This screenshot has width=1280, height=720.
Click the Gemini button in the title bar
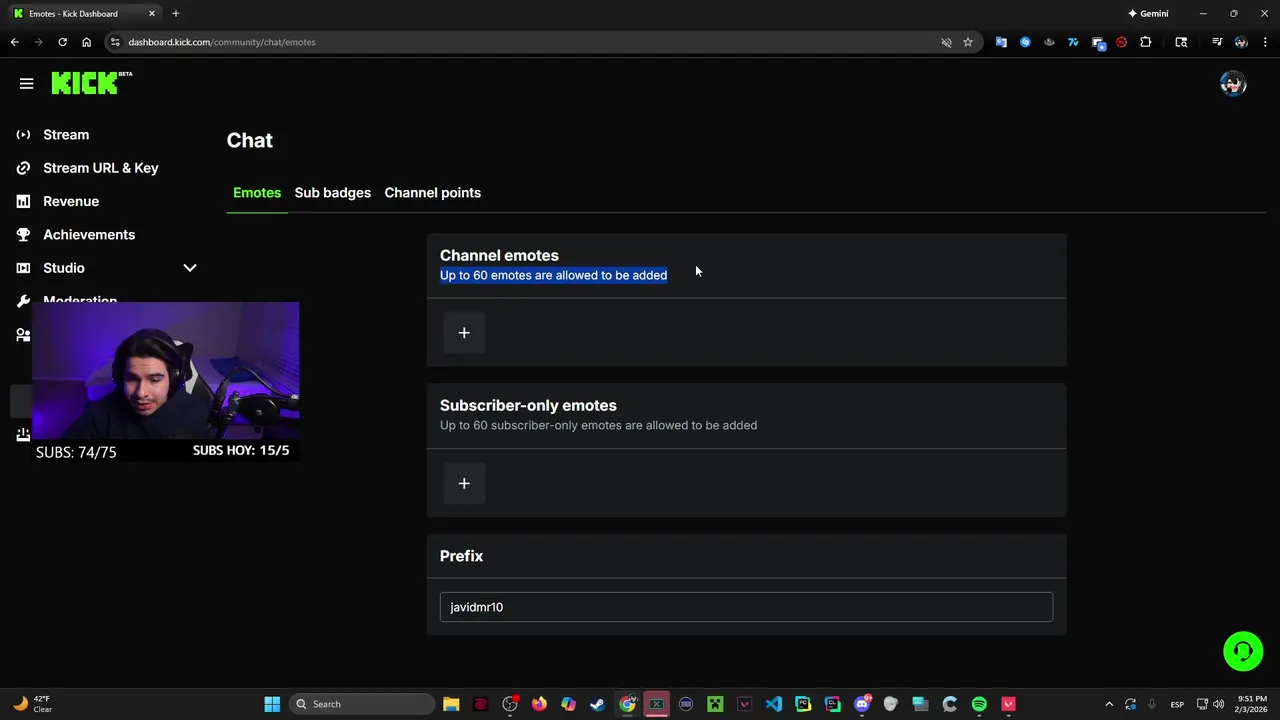[x=1148, y=14]
